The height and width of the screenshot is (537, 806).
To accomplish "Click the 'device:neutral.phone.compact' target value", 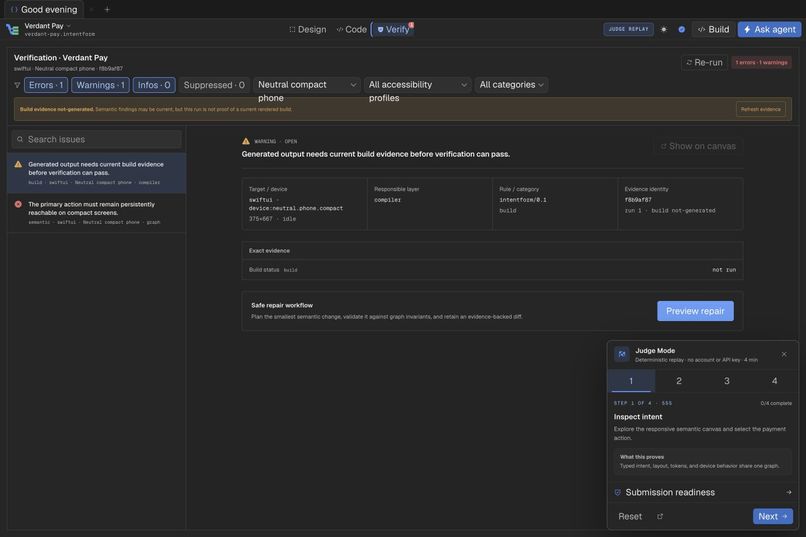I will (x=296, y=209).
